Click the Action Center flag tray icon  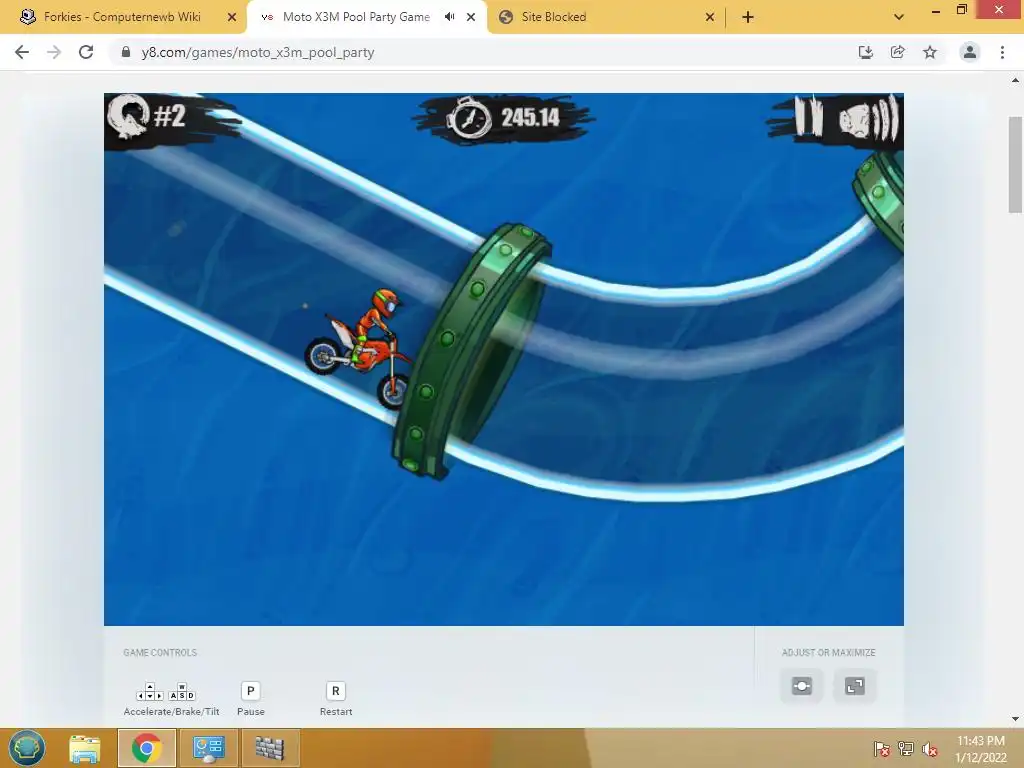click(x=881, y=749)
